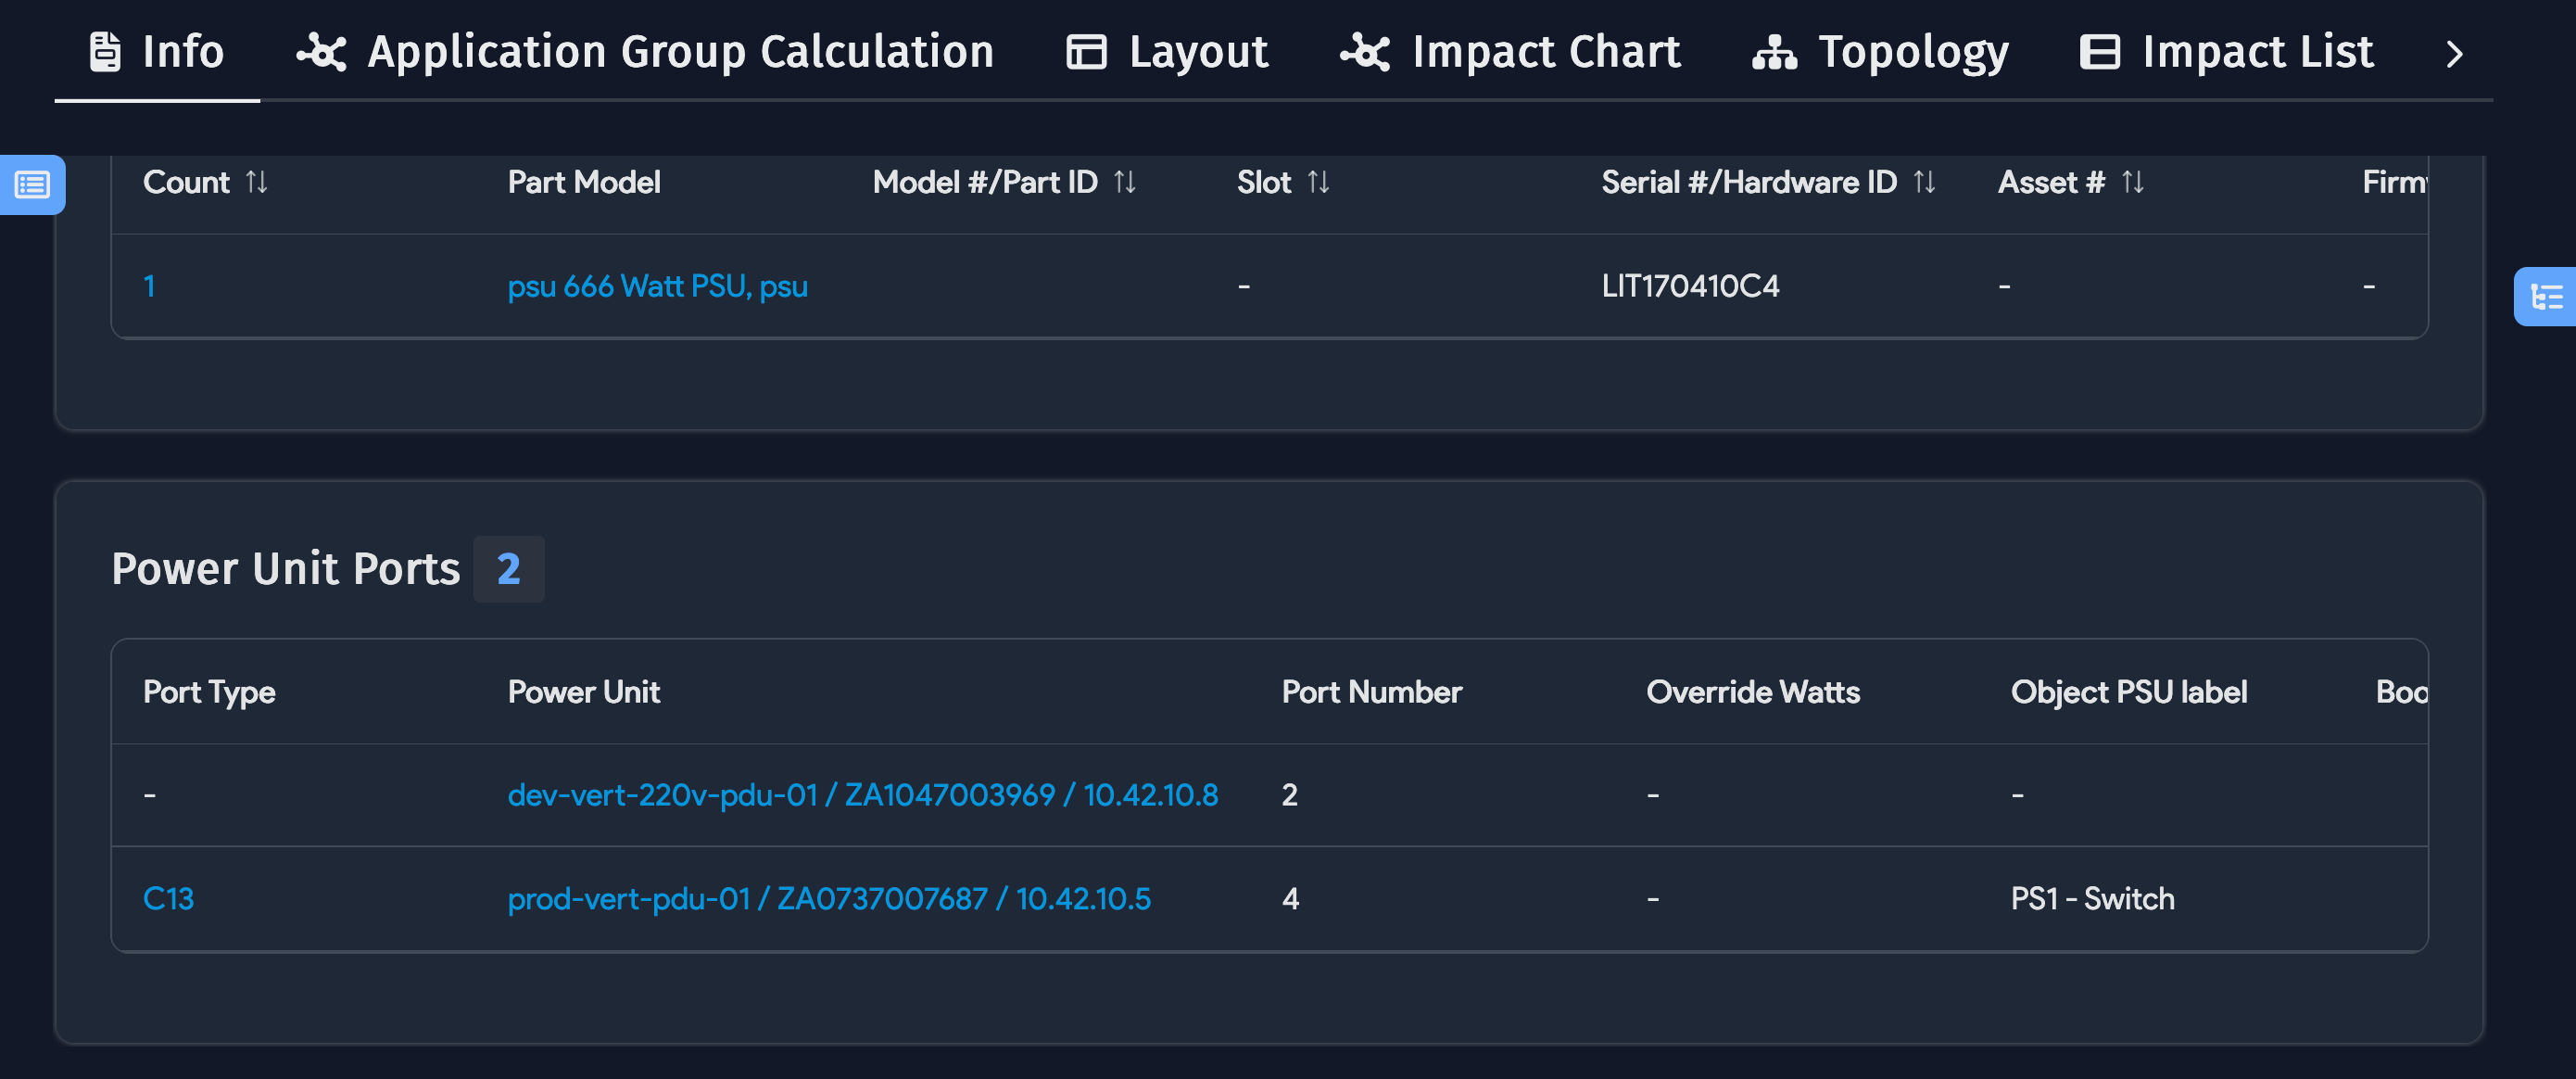
Task: Click the C13 port type link
Action: tap(169, 898)
